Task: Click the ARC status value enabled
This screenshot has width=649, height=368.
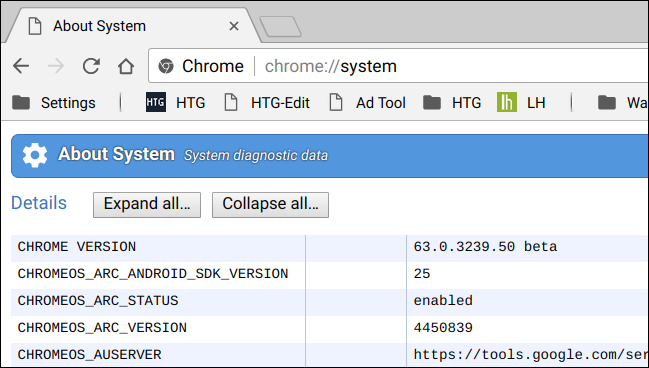Action: click(443, 301)
